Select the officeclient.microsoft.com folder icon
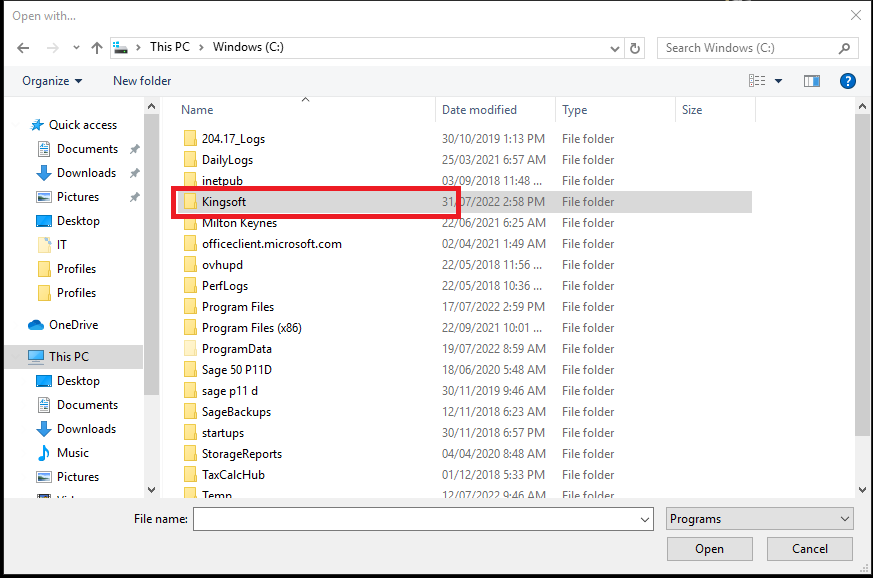This screenshot has width=873, height=578. (190, 244)
